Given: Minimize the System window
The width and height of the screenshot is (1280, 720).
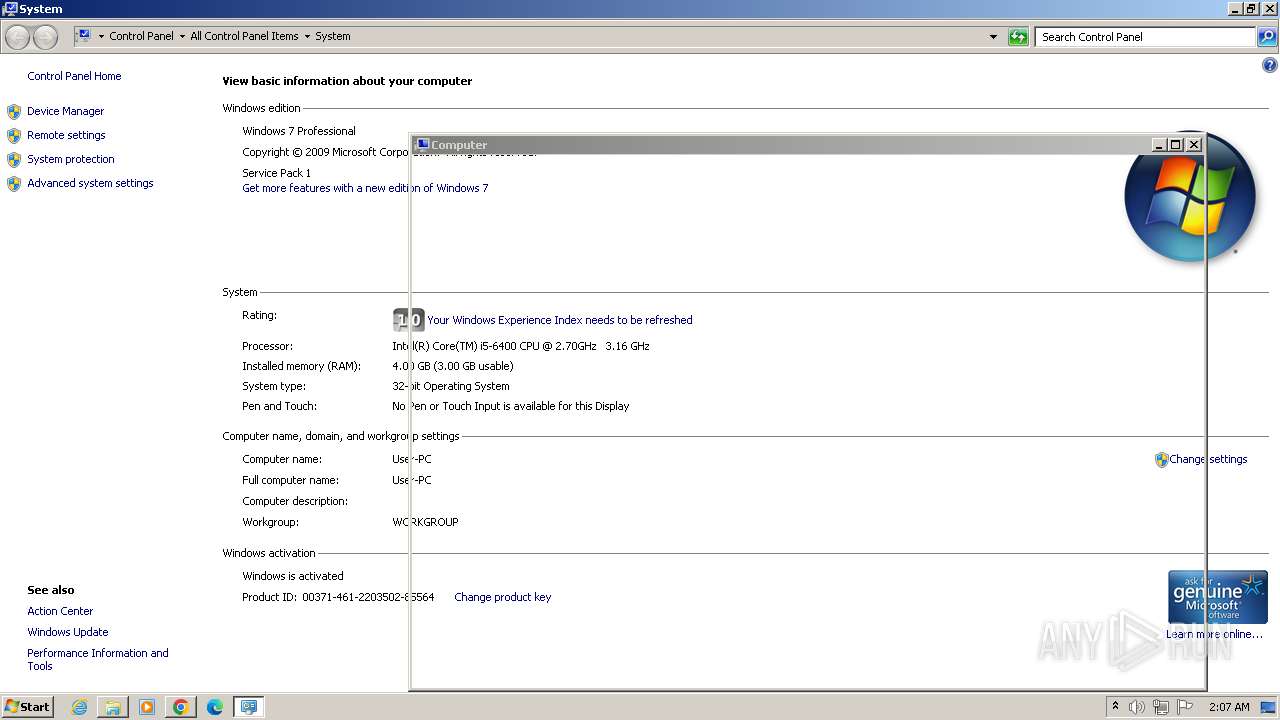Looking at the screenshot, I should click(1235, 9).
